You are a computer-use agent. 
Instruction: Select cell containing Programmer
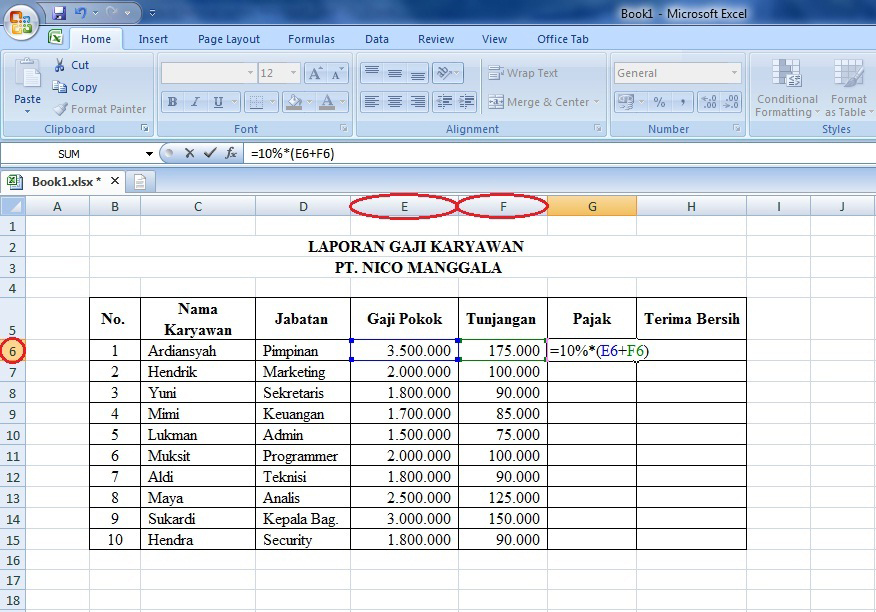click(x=303, y=456)
